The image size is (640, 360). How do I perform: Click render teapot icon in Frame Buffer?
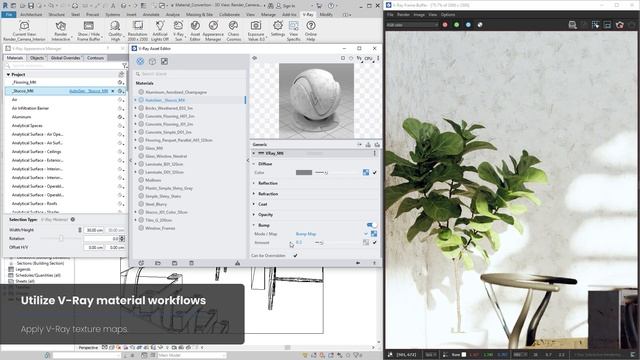point(620,25)
